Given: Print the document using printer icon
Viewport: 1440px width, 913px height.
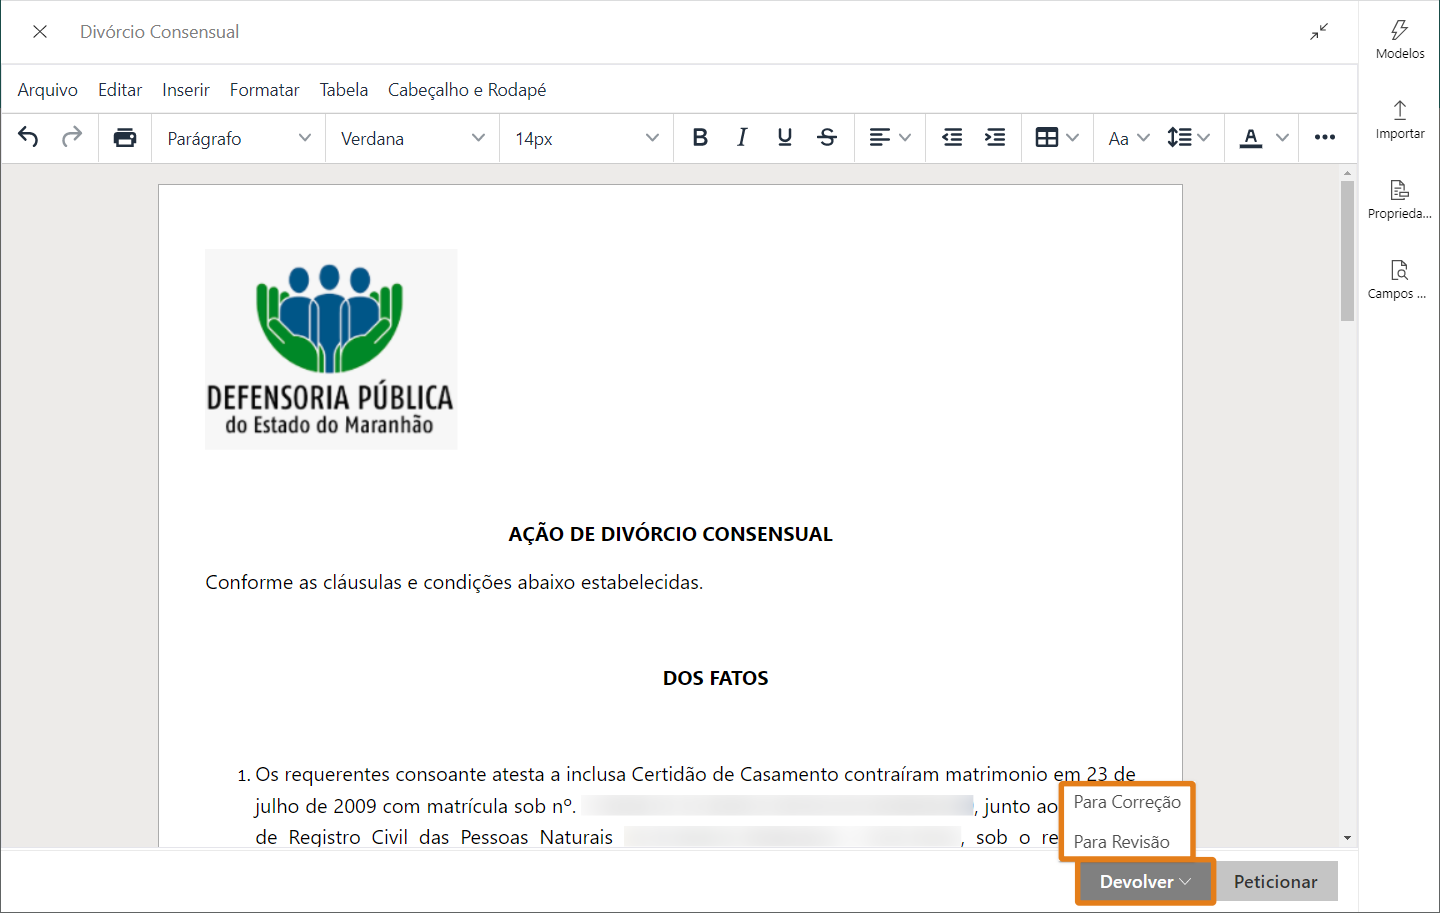Looking at the screenshot, I should pos(125,138).
